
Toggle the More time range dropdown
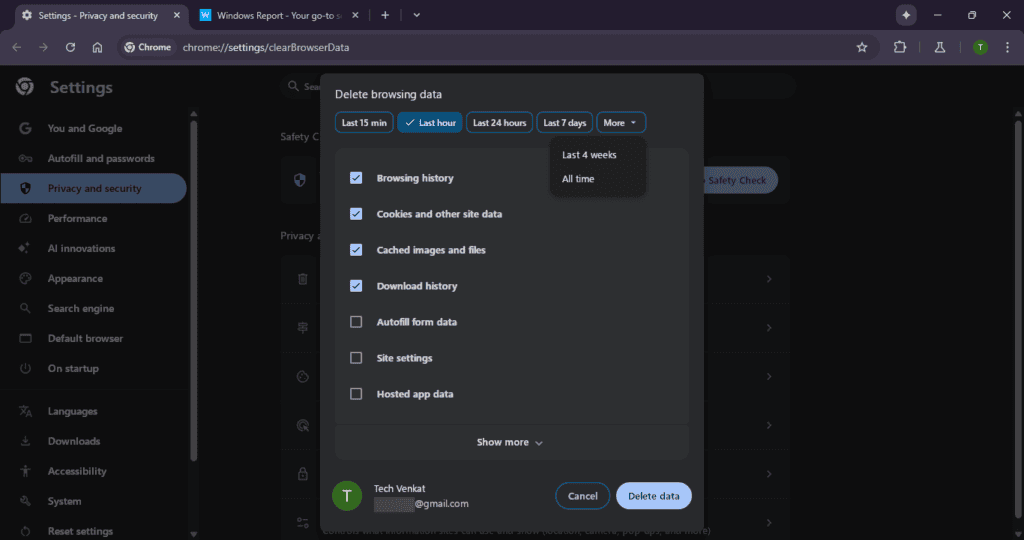coord(621,123)
